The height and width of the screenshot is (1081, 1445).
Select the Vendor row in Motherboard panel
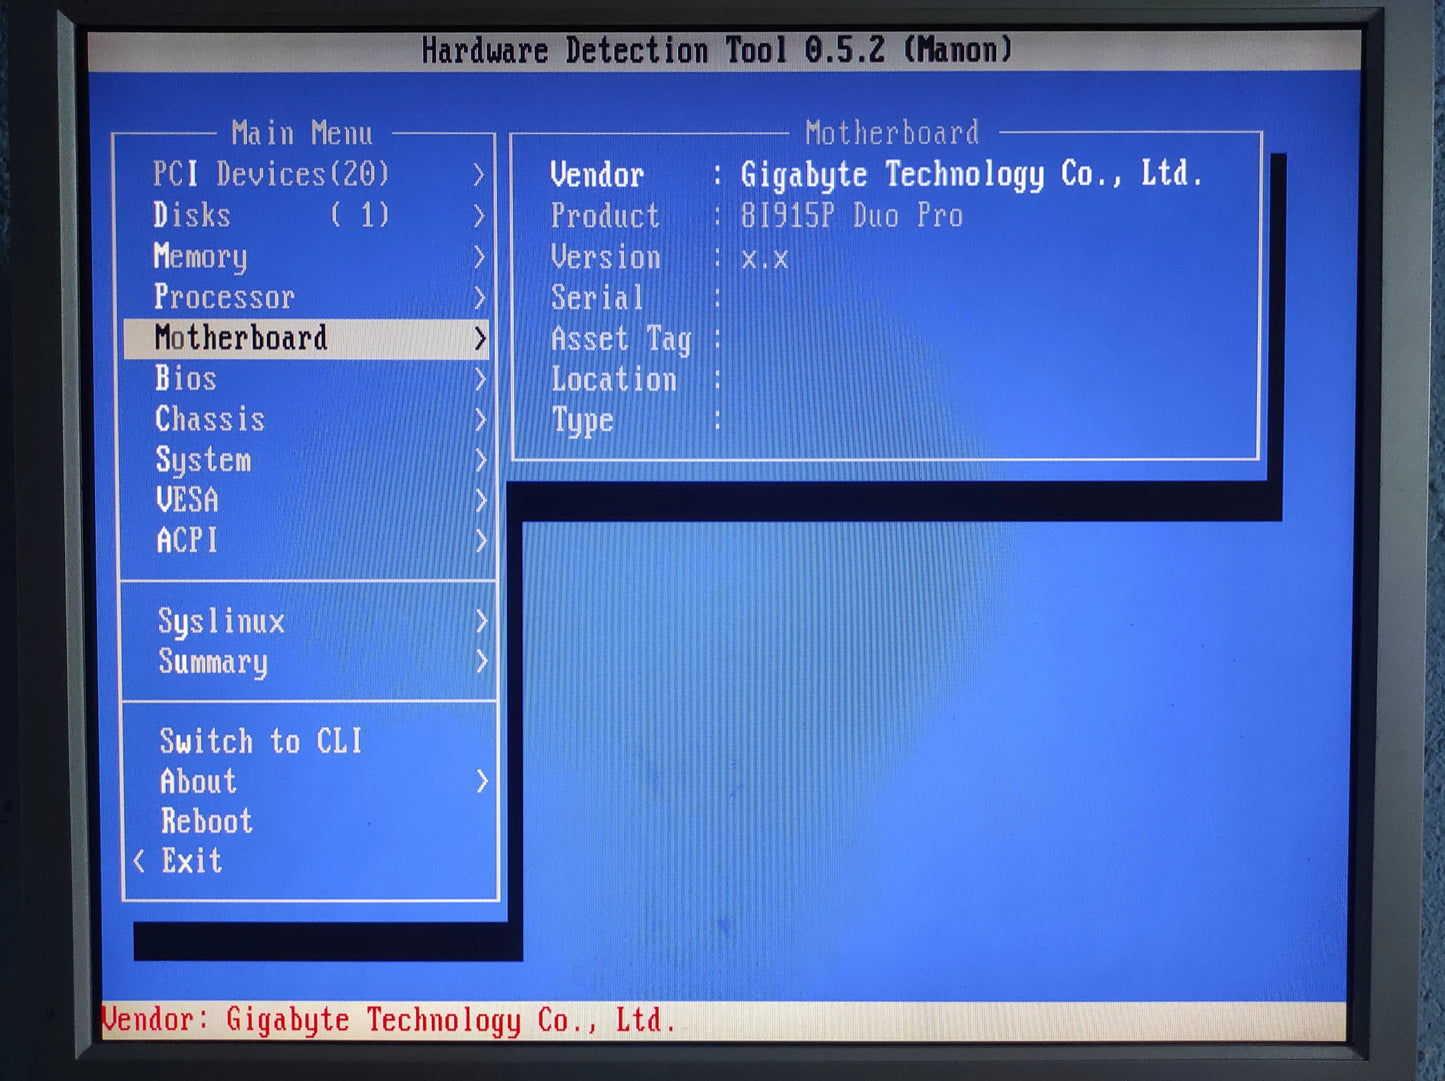tap(876, 175)
